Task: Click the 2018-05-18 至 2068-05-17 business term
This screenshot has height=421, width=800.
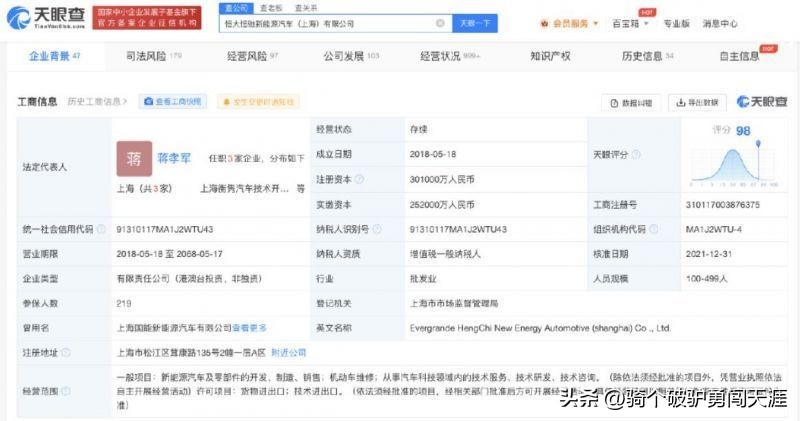Action: 169,254
